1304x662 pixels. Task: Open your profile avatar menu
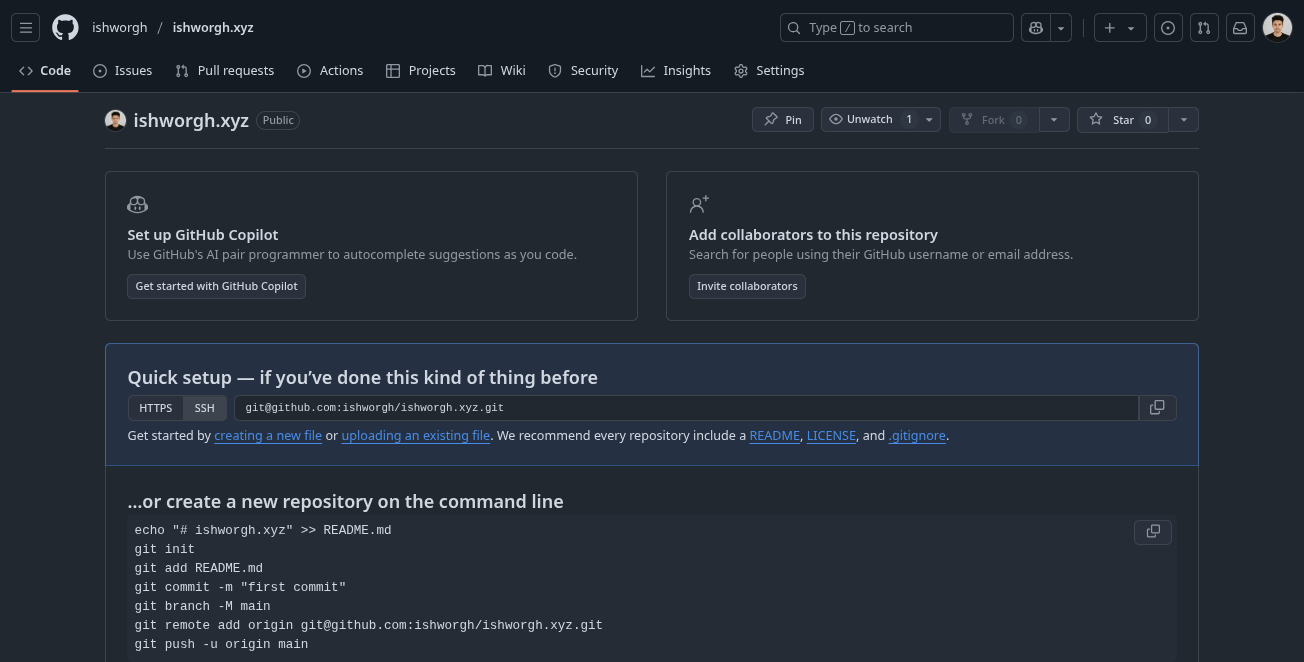click(x=1277, y=27)
